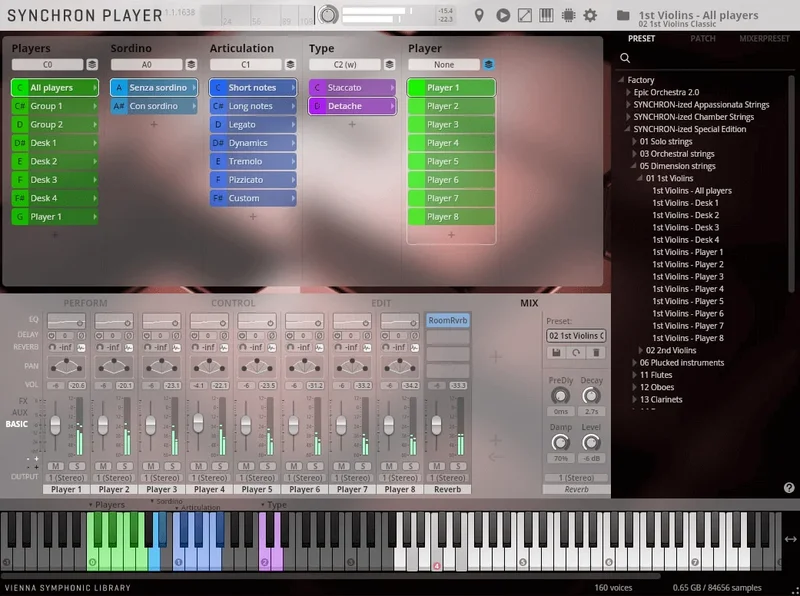Switch to the MIXERPRESET tab
This screenshot has height=596, width=800.
(x=764, y=39)
